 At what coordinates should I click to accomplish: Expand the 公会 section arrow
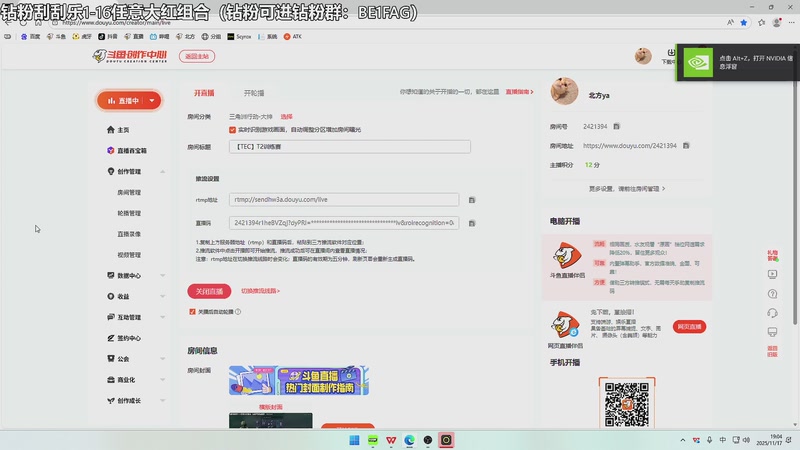pos(163,359)
